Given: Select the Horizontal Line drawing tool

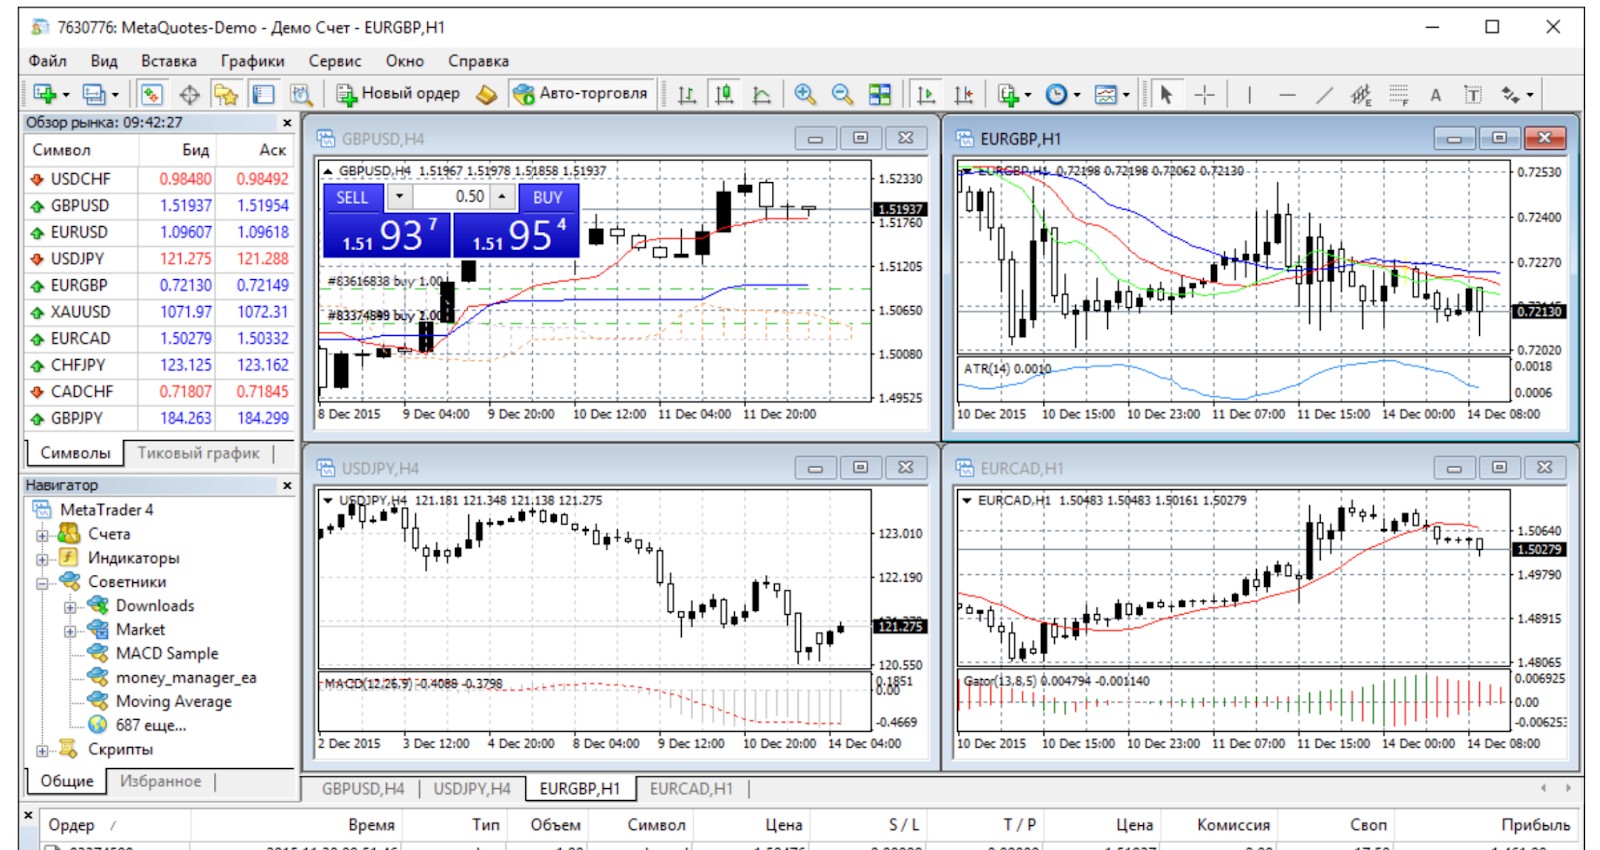Looking at the screenshot, I should (1287, 94).
